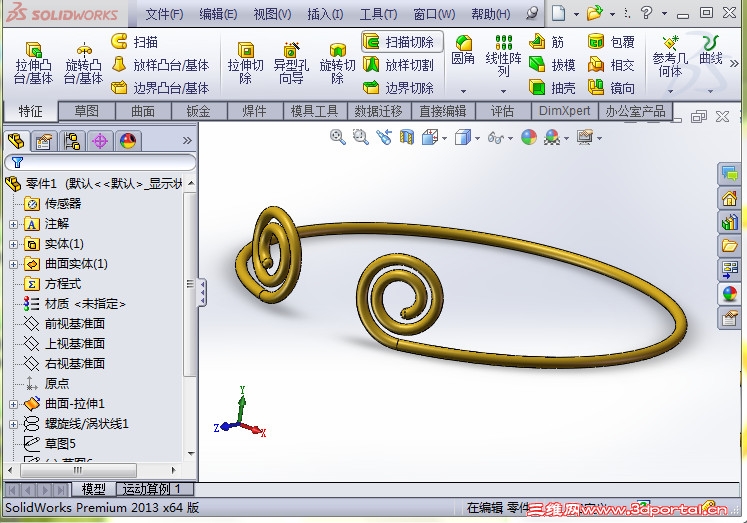The height and width of the screenshot is (523, 747).
Task: Click the feature tree horizontal scrollbar
Action: (x=79, y=470)
